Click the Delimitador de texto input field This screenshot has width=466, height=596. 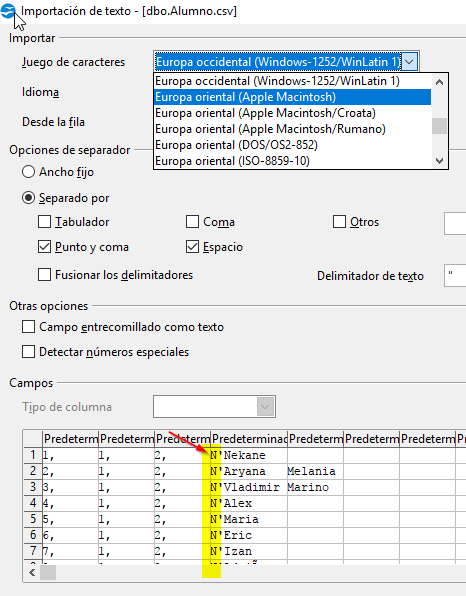(455, 275)
